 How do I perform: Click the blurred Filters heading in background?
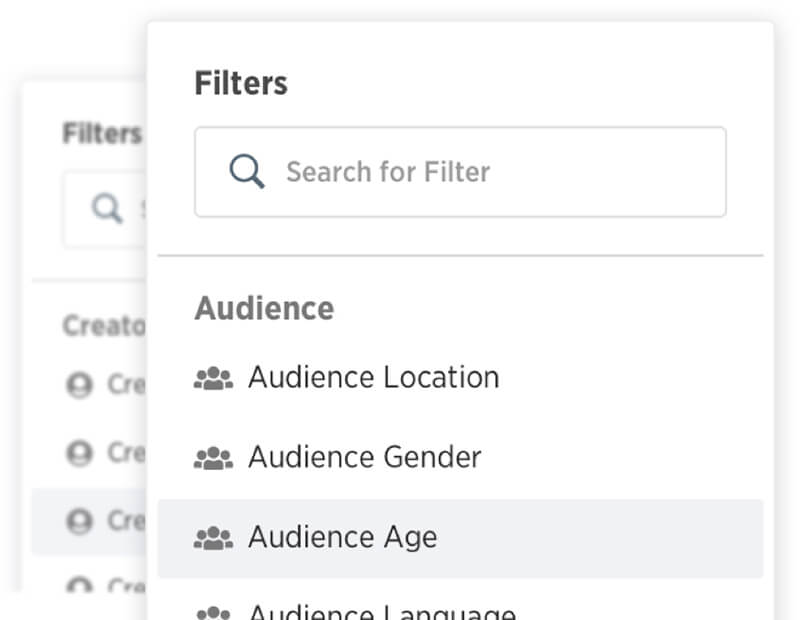tap(102, 134)
